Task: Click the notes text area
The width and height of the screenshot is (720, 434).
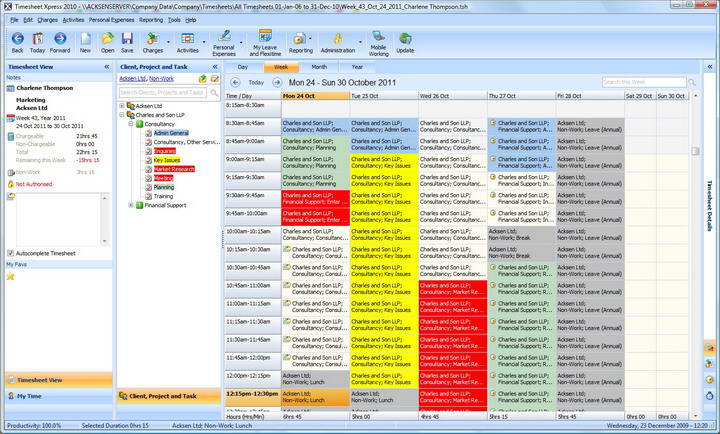Action: (x=58, y=220)
